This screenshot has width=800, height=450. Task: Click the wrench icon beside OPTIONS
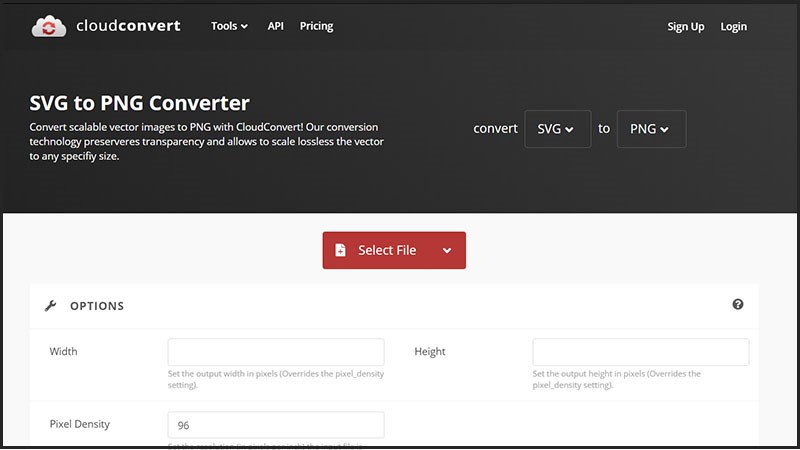50,306
